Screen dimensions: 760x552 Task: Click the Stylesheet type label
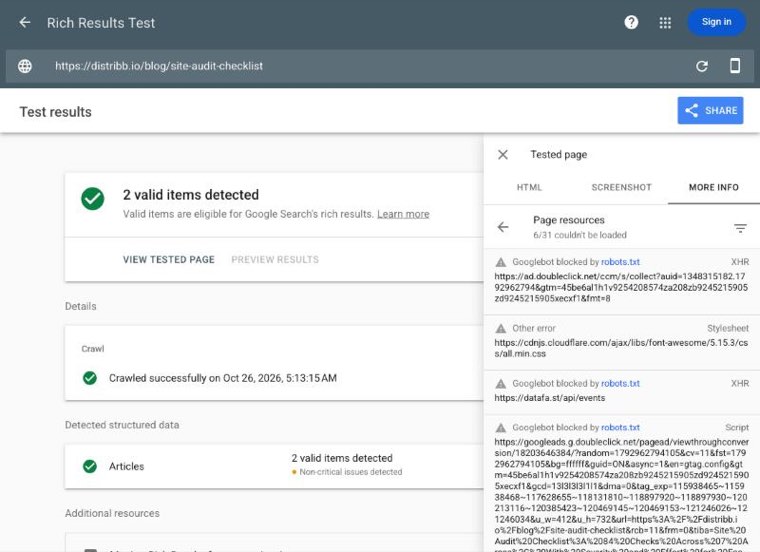click(728, 328)
